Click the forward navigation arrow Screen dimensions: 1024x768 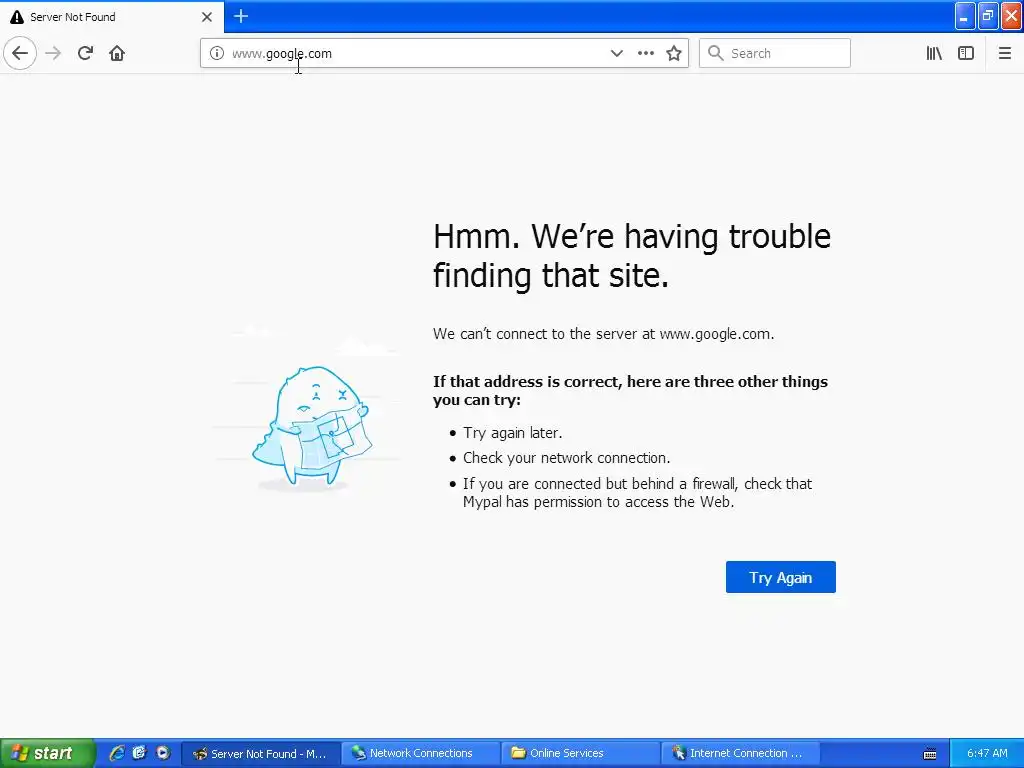53,53
